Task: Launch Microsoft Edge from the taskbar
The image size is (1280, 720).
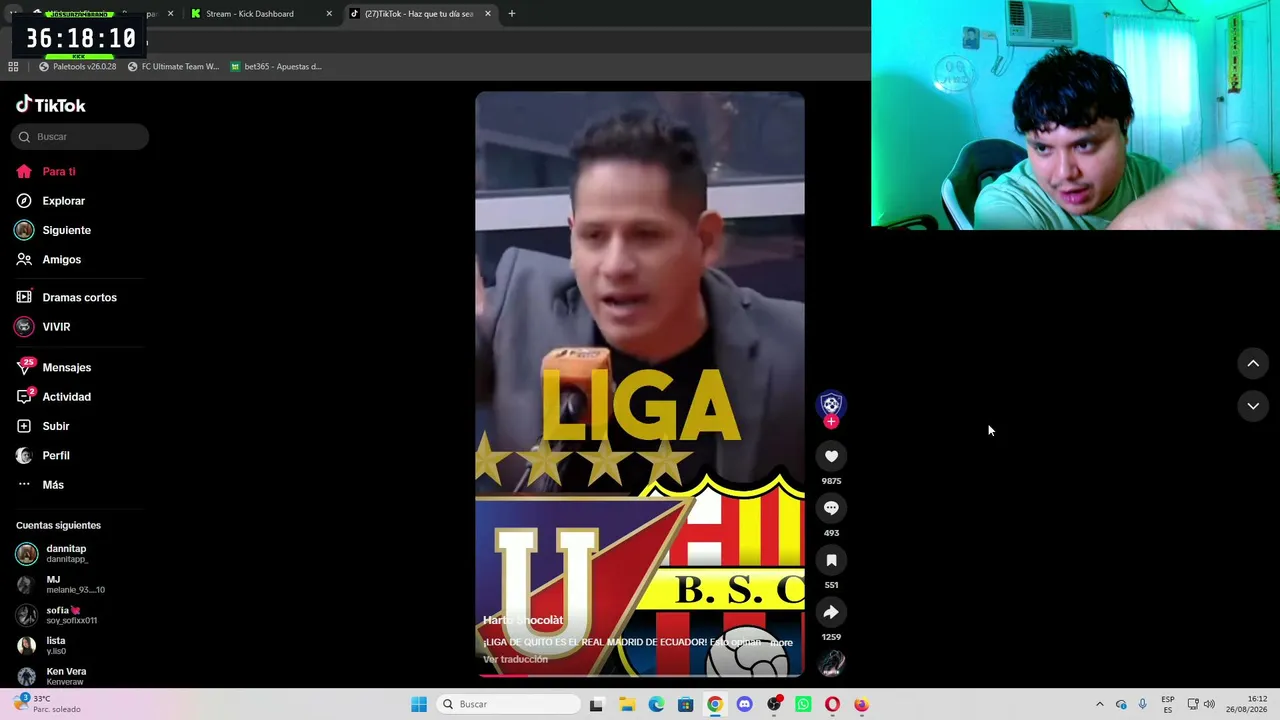Action: (x=656, y=704)
